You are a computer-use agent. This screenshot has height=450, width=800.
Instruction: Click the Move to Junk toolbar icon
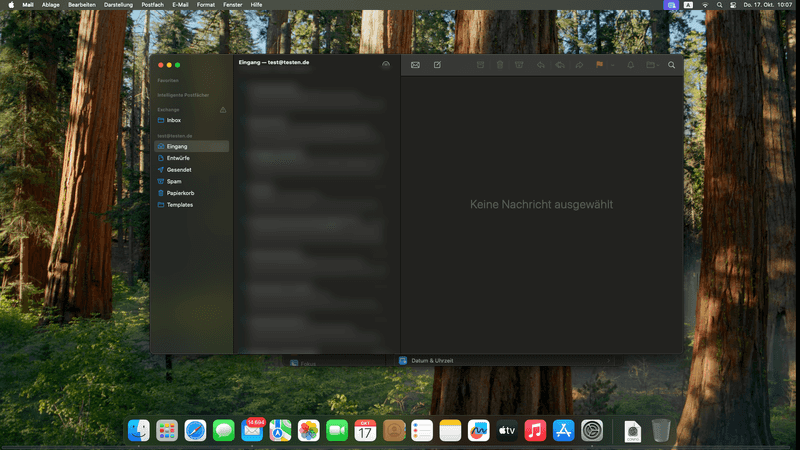coord(519,65)
